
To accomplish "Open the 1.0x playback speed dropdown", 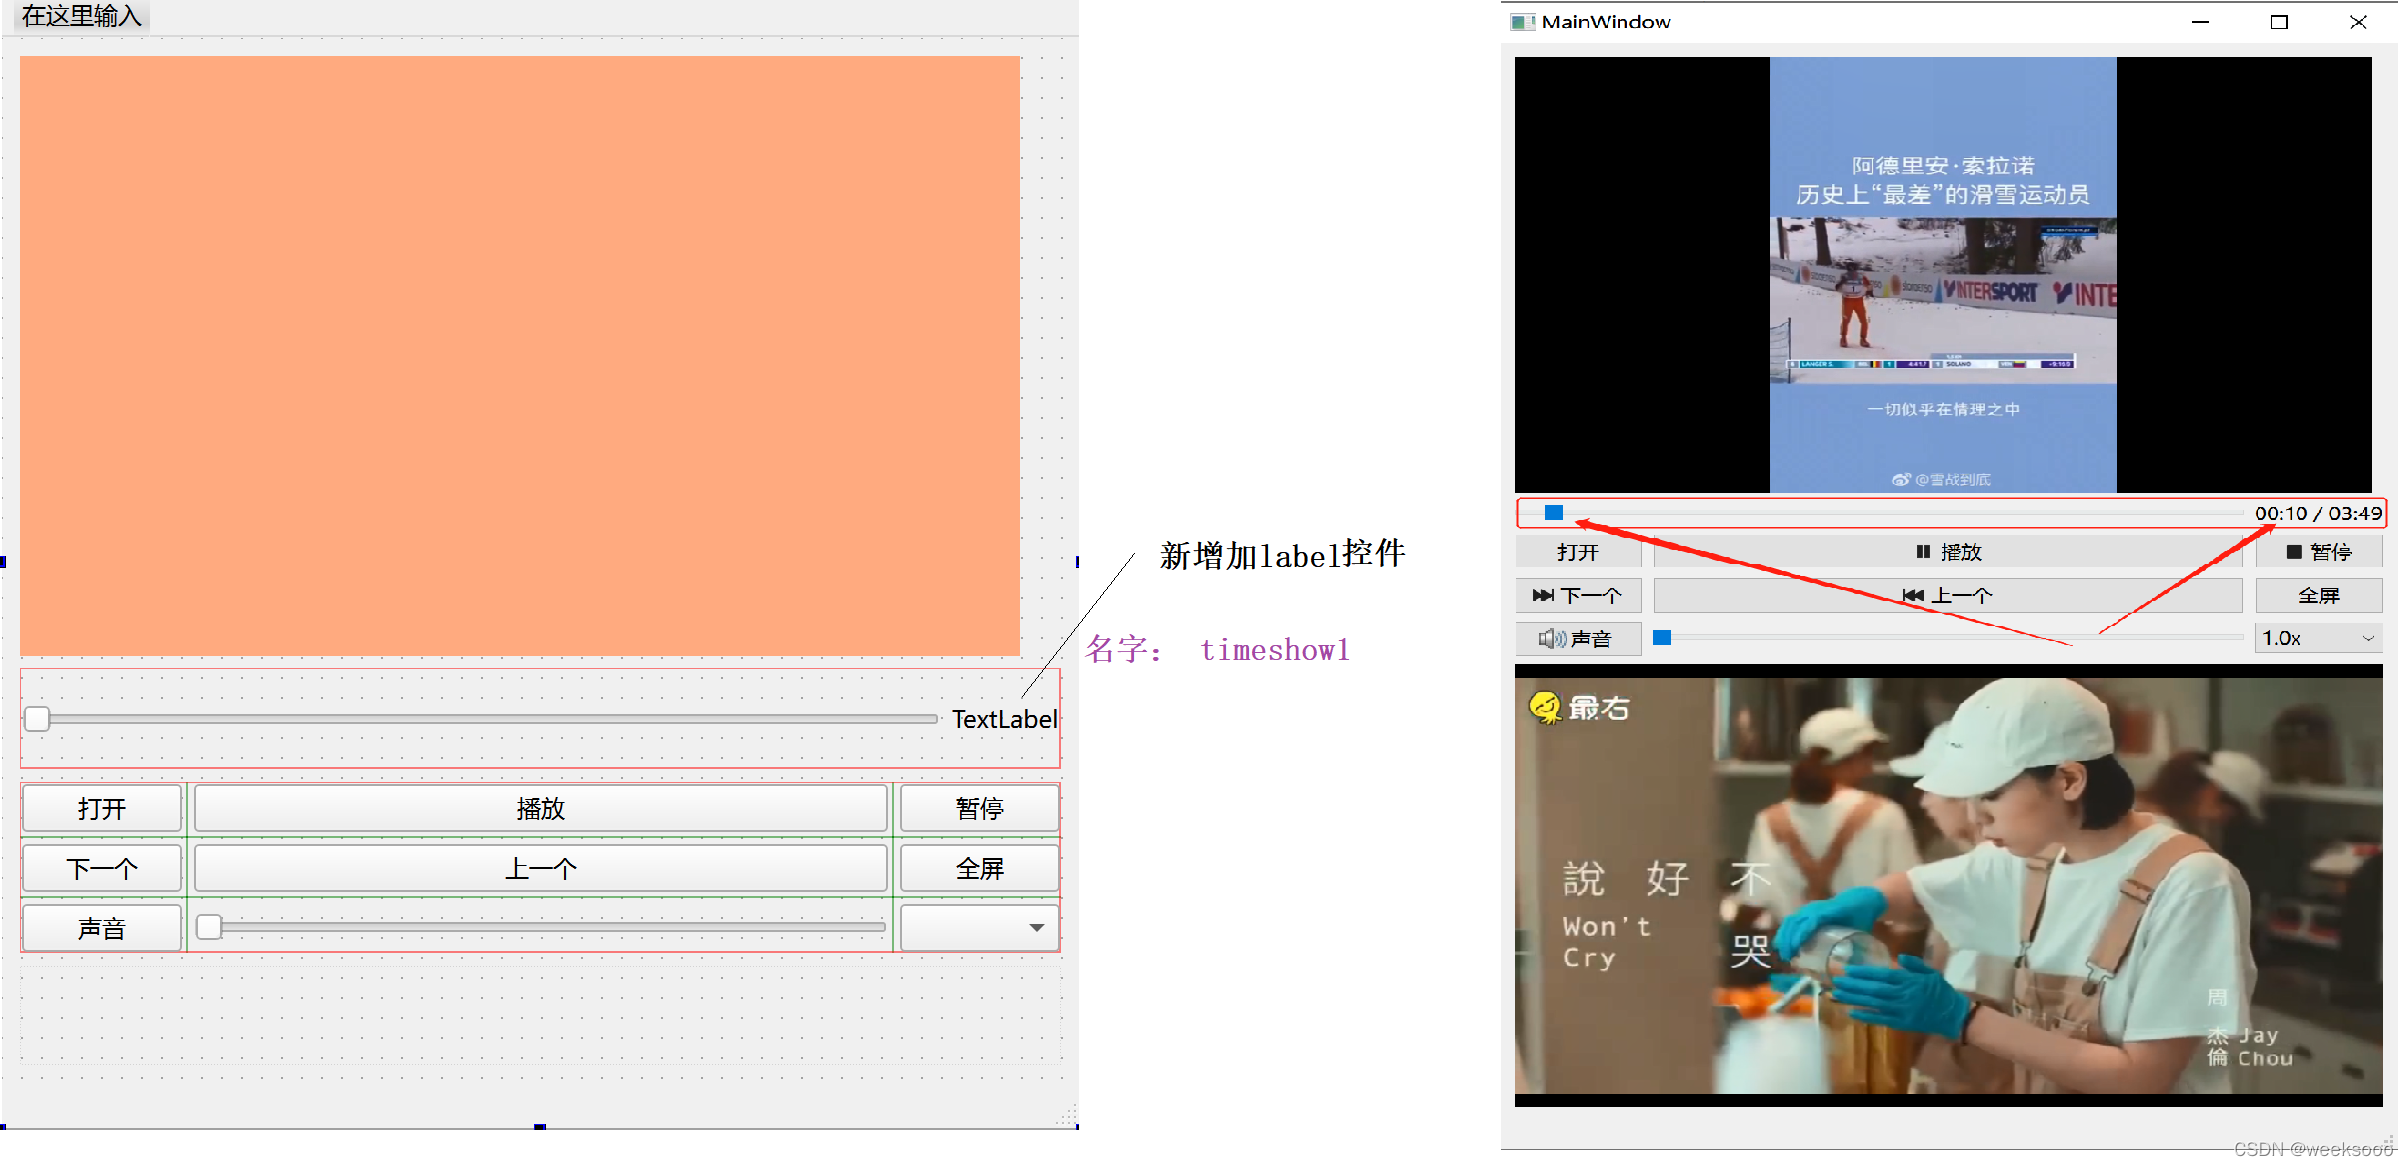I will [x=2317, y=638].
